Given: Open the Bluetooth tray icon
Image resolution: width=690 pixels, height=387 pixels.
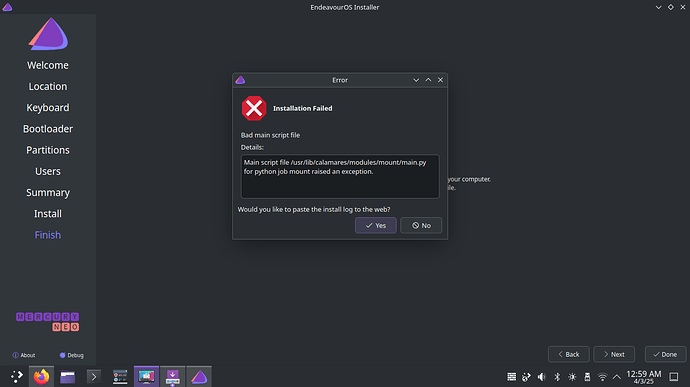Looking at the screenshot, I should pos(557,377).
